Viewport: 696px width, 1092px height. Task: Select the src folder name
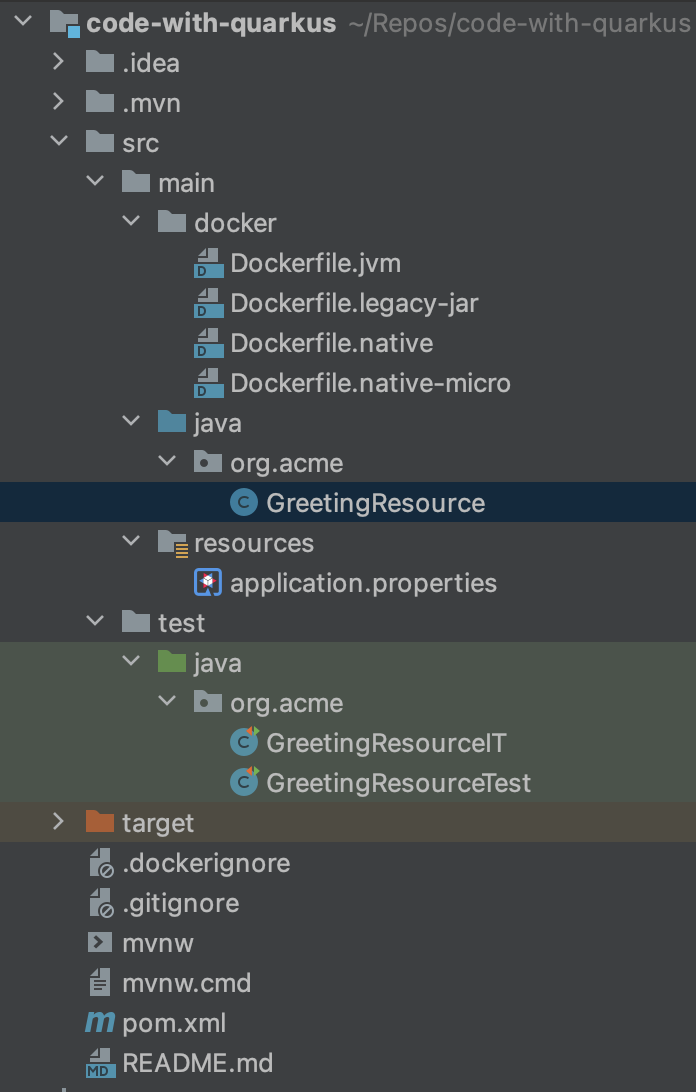(141, 143)
